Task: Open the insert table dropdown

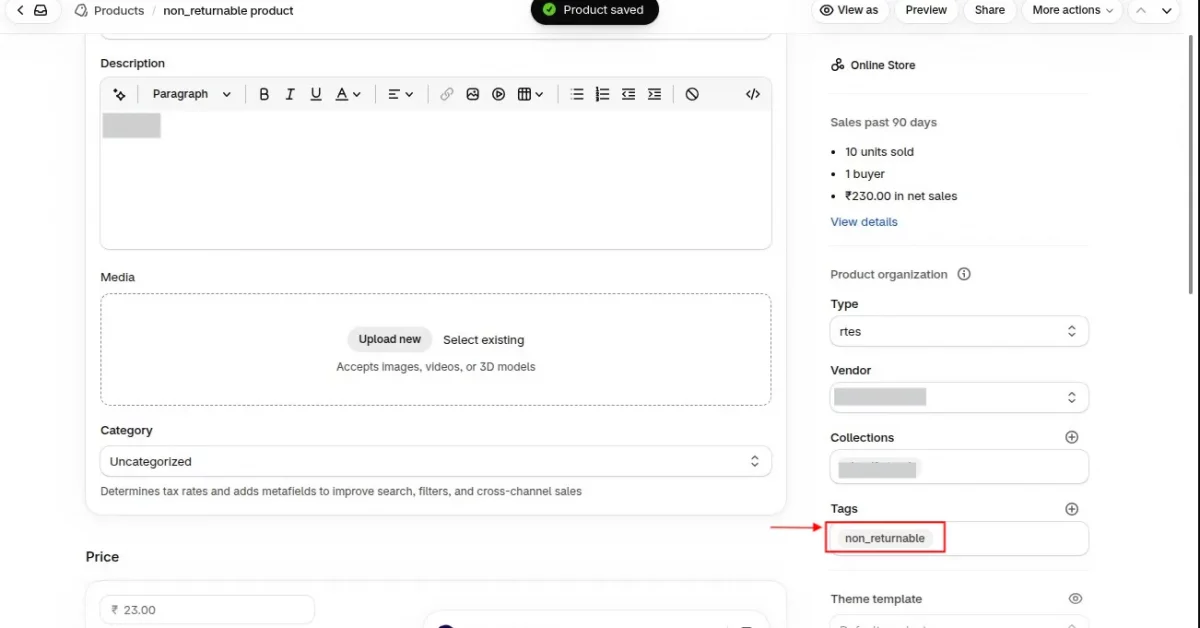Action: 530,94
